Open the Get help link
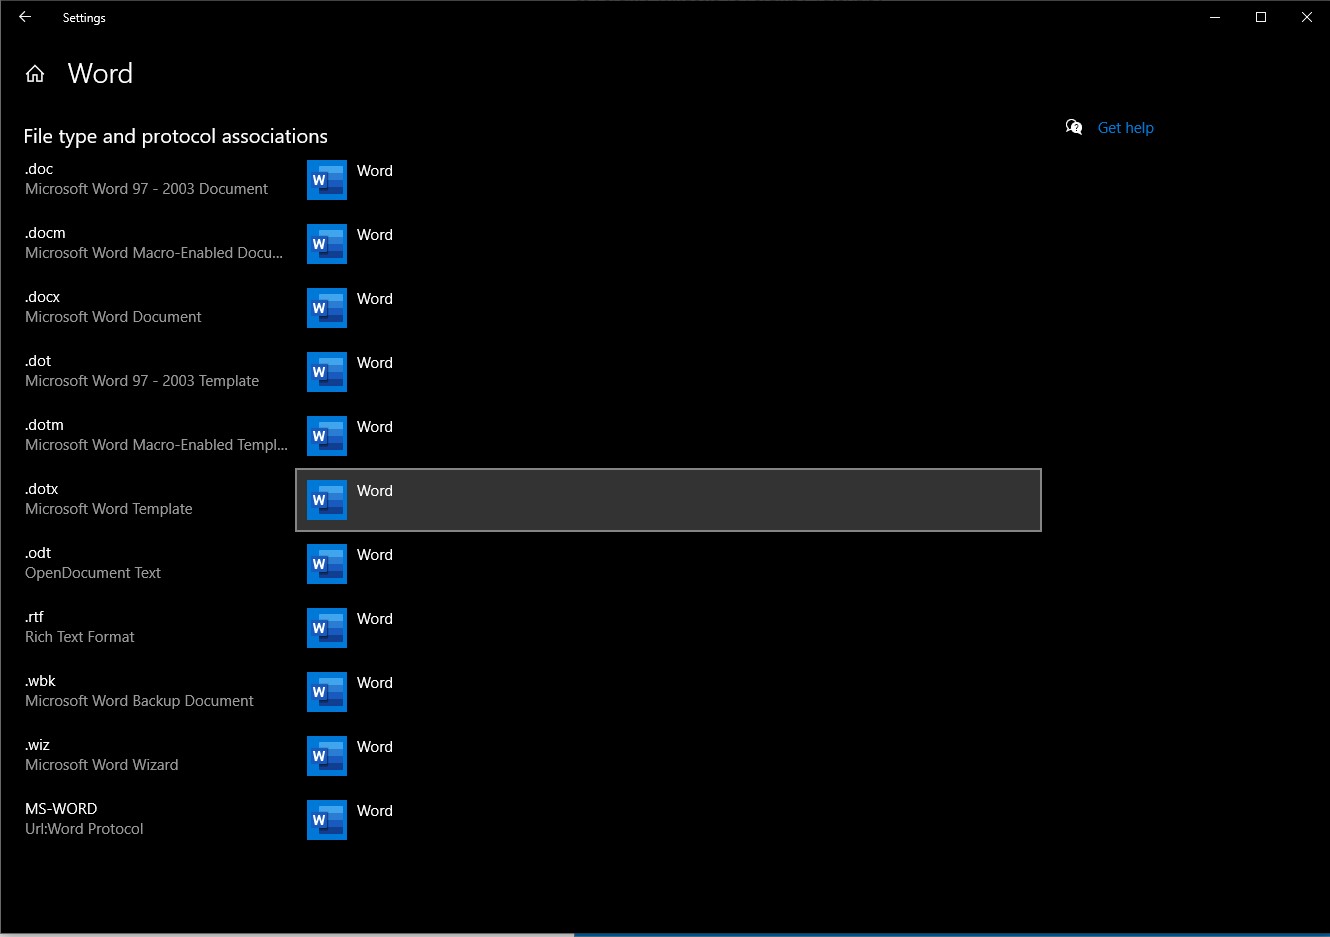Screen dimensions: 1330x937 coord(1125,128)
